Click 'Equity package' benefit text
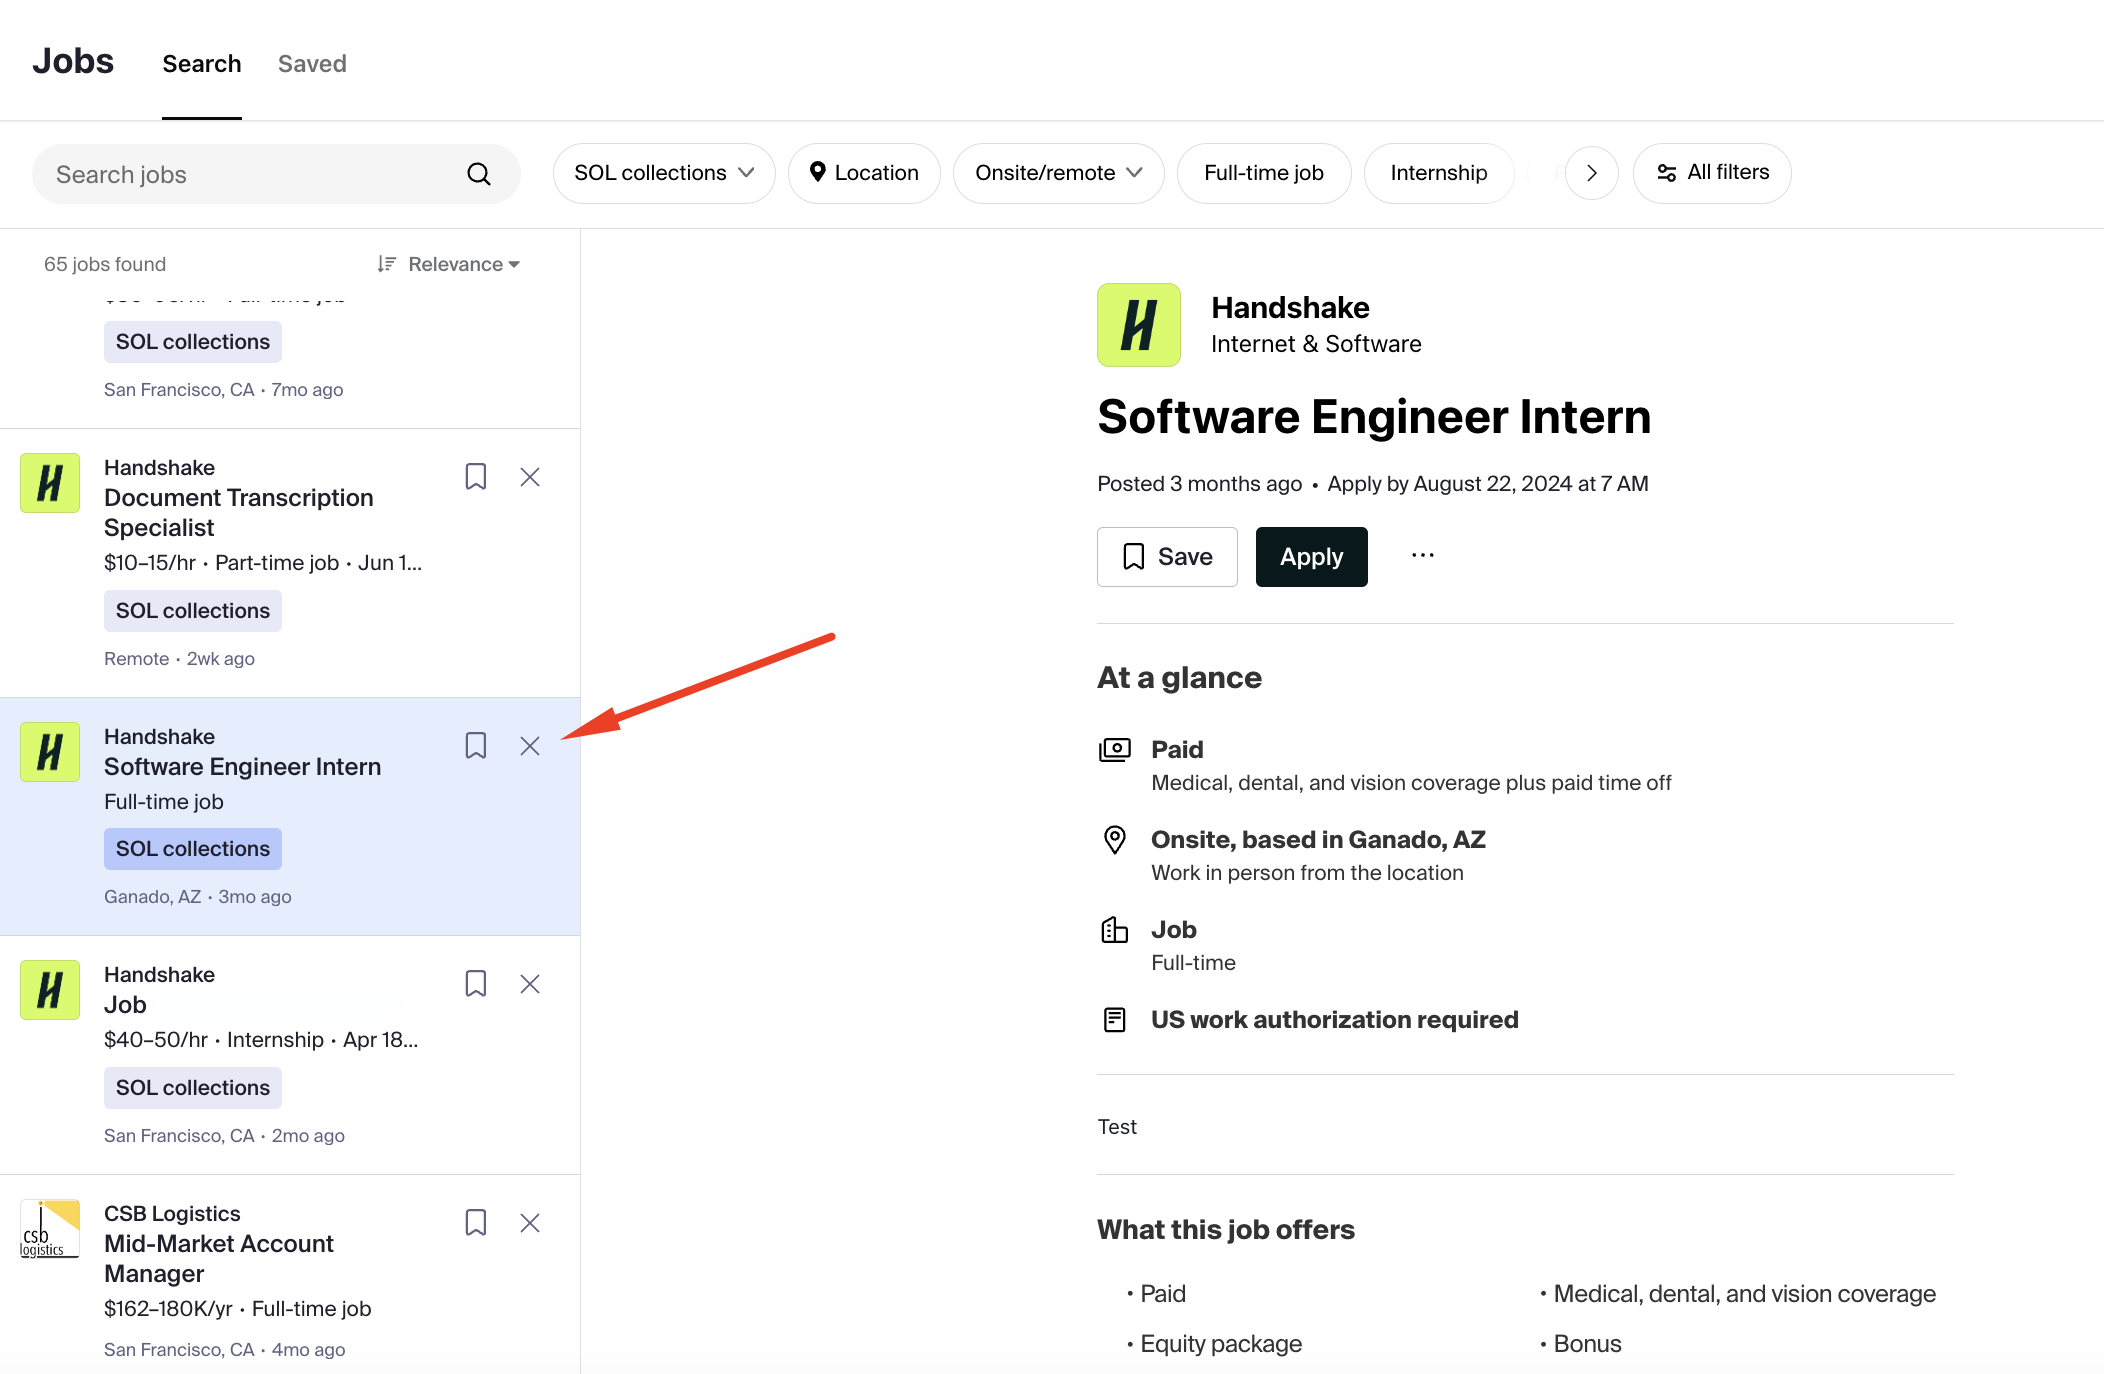 tap(1221, 1344)
